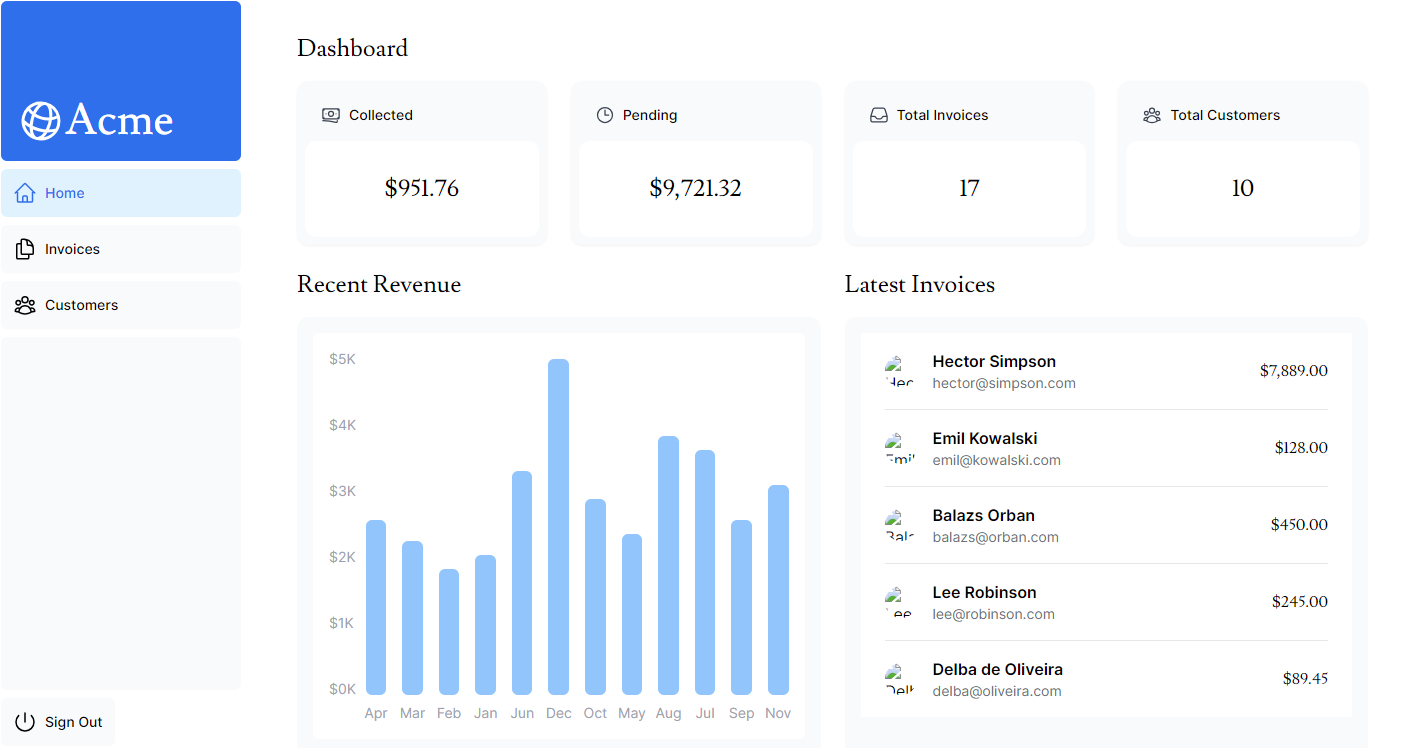
Task: Select the Home navigation link
Action: click(65, 193)
